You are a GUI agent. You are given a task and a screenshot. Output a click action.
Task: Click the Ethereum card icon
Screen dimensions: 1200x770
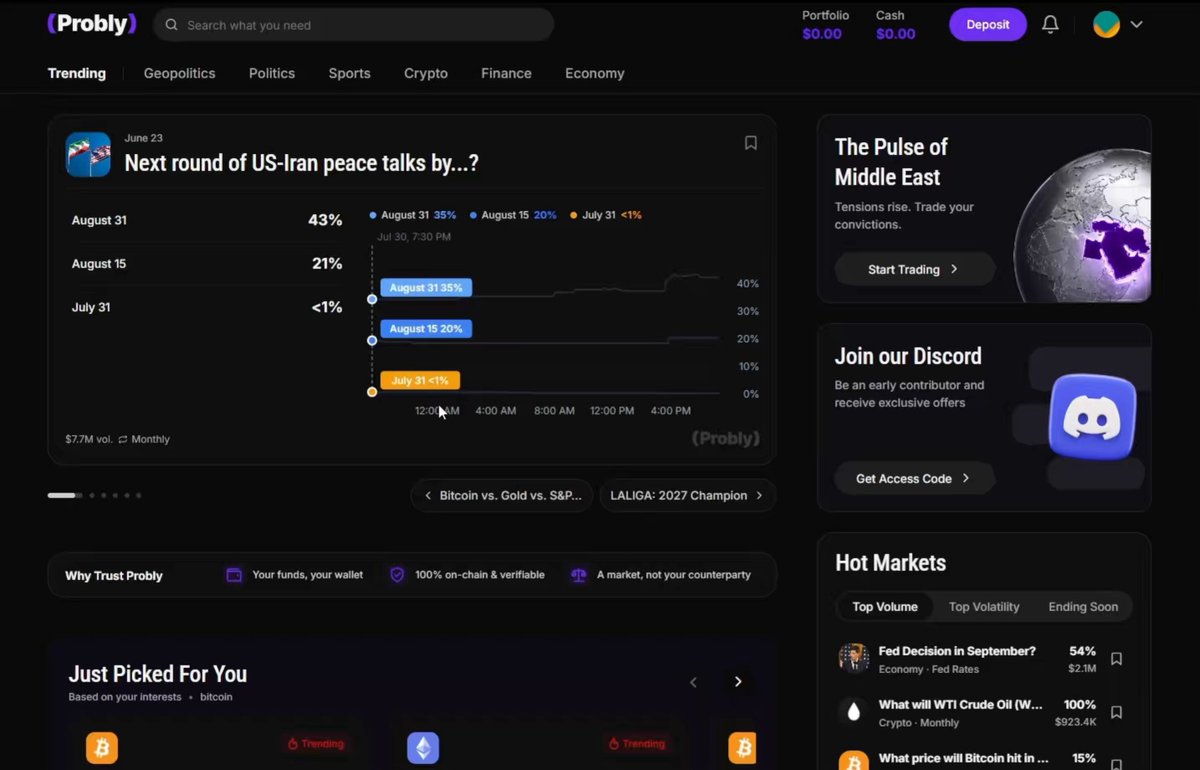(423, 747)
